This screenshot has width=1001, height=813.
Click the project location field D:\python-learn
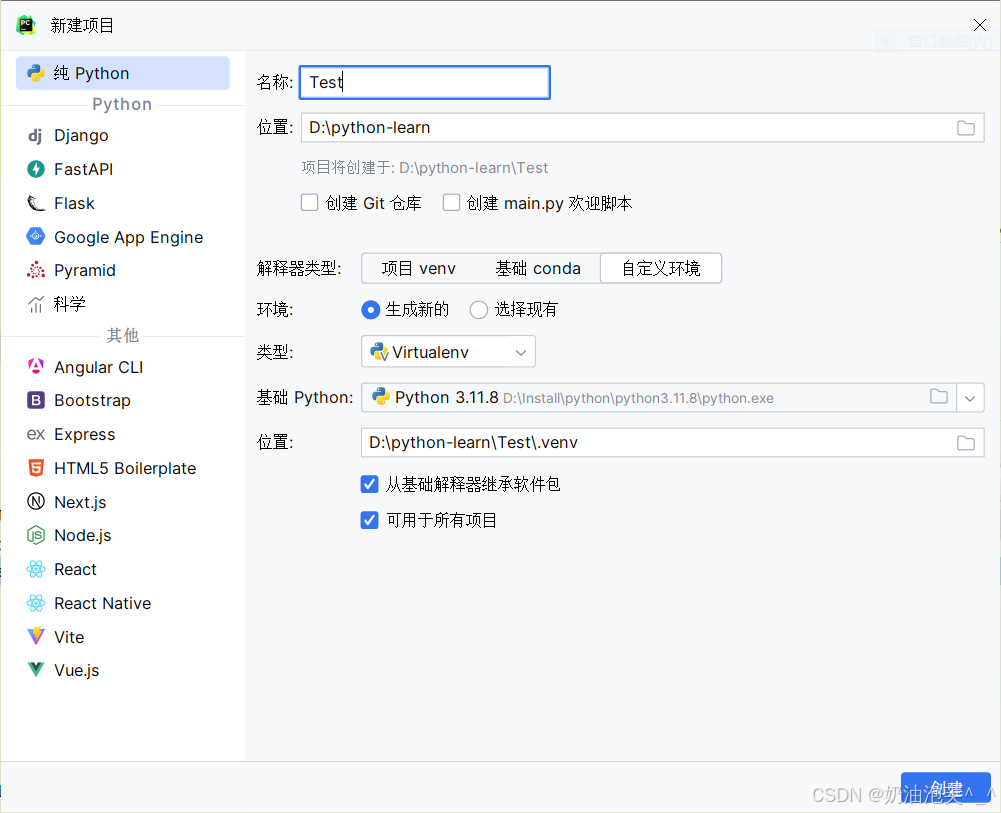[642, 128]
